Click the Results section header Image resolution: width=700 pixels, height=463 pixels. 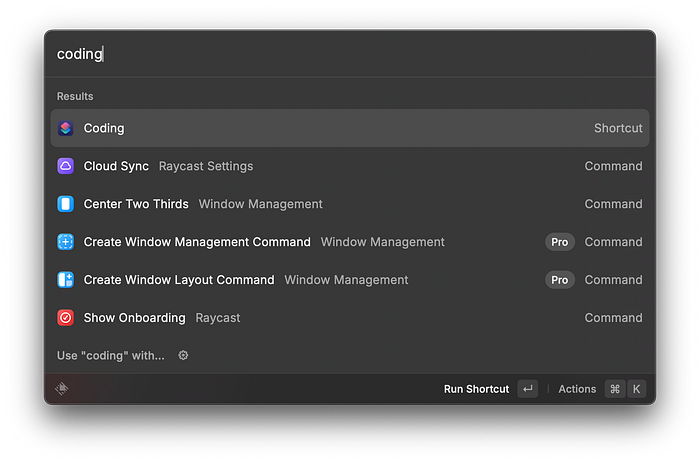(75, 96)
